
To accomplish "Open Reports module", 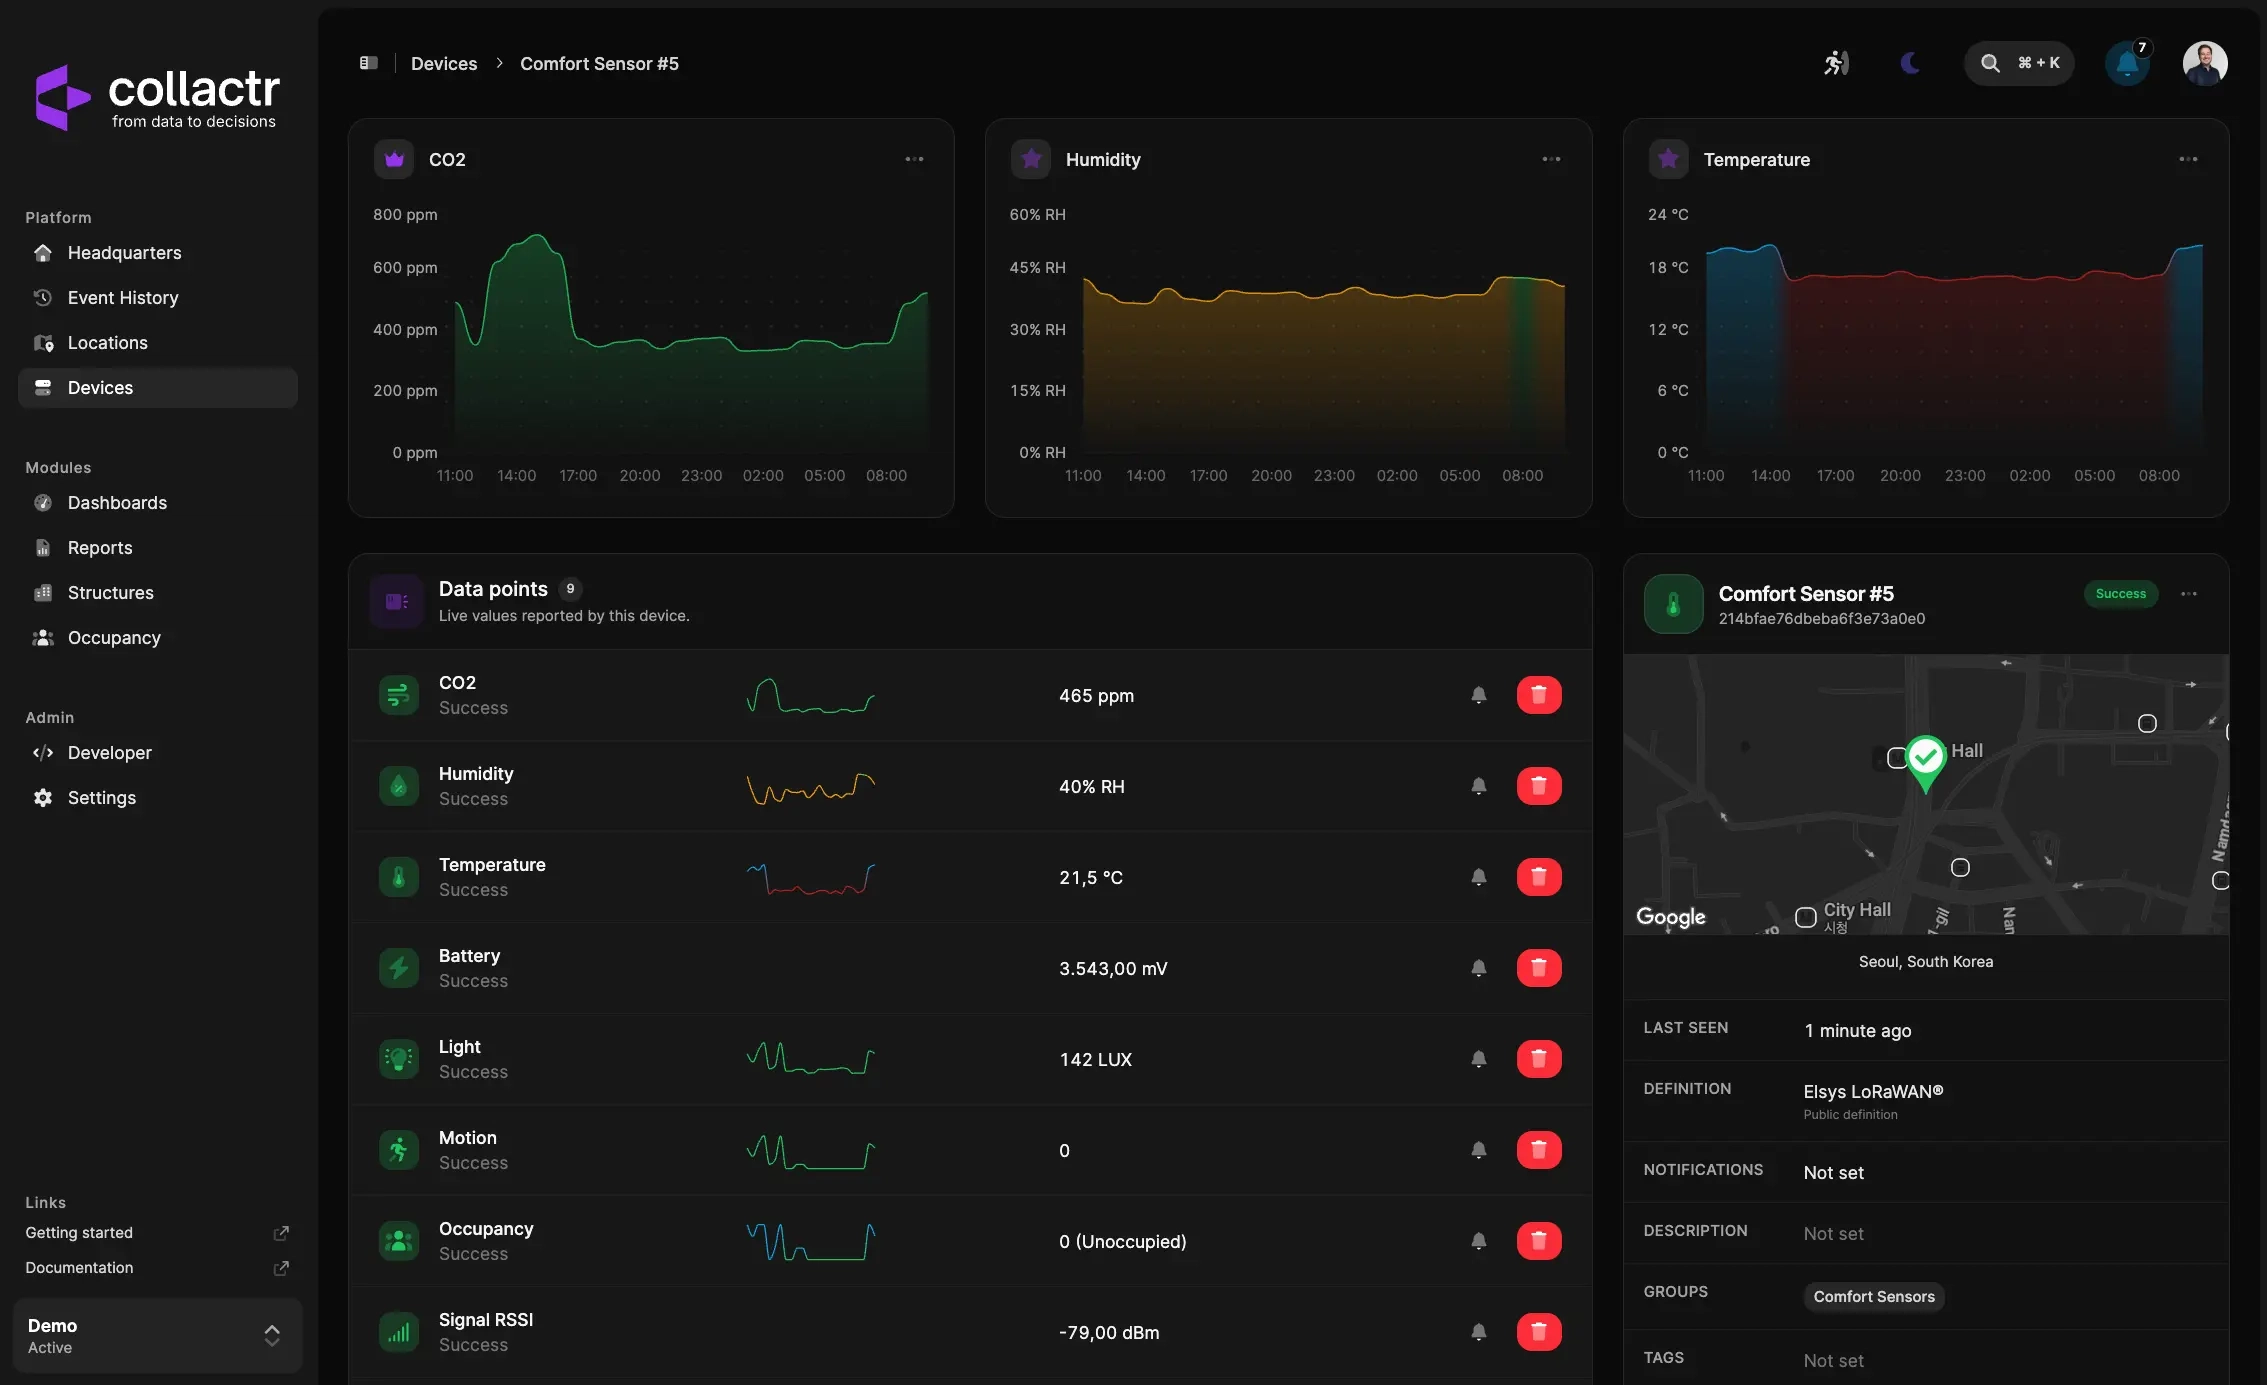I will click(x=158, y=548).
